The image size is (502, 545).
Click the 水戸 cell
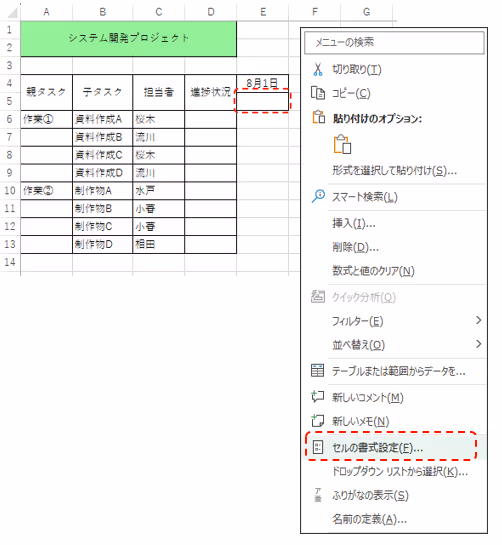[x=159, y=190]
